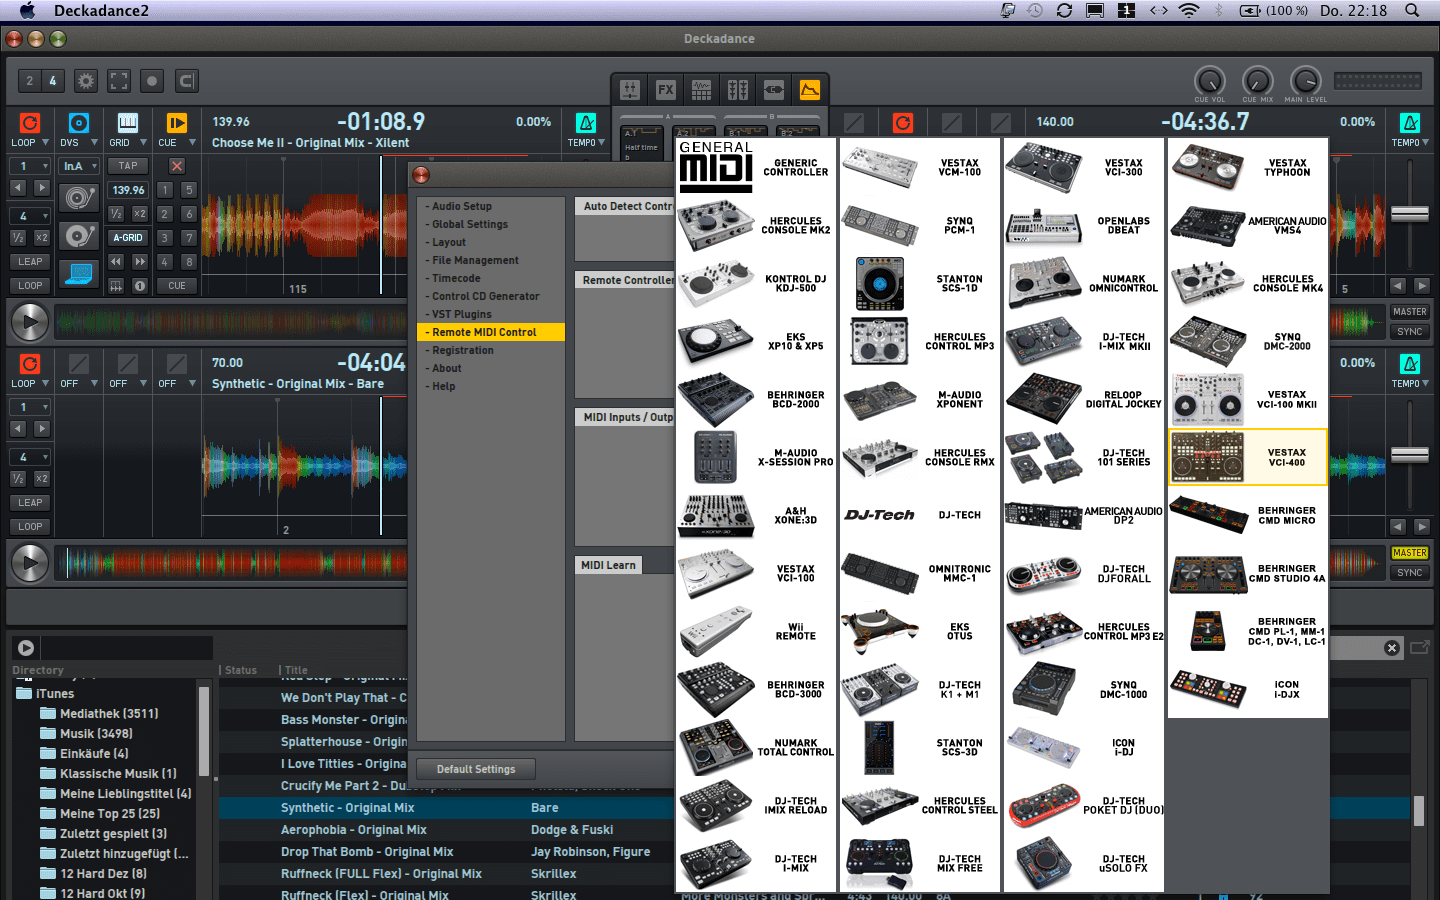Click the blue laptop source icon

(80, 272)
